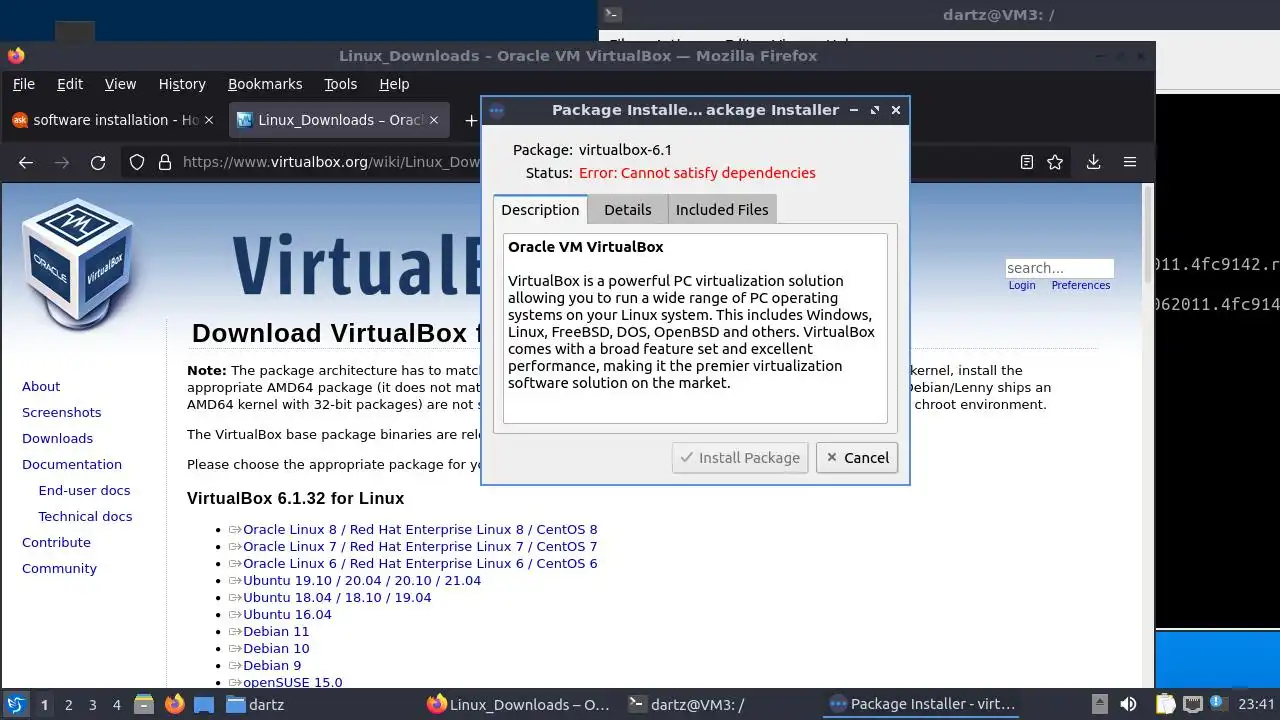
Task: Open Firefox File menu
Action: [23, 84]
